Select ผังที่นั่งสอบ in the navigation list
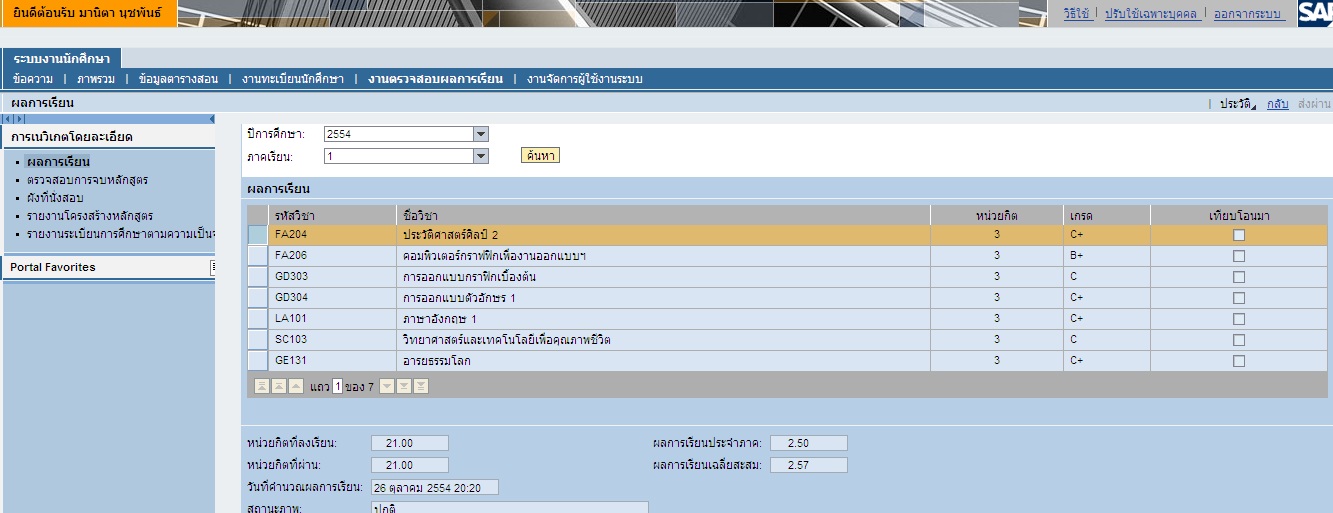Viewport: 1333px width, 513px height. tap(55, 198)
